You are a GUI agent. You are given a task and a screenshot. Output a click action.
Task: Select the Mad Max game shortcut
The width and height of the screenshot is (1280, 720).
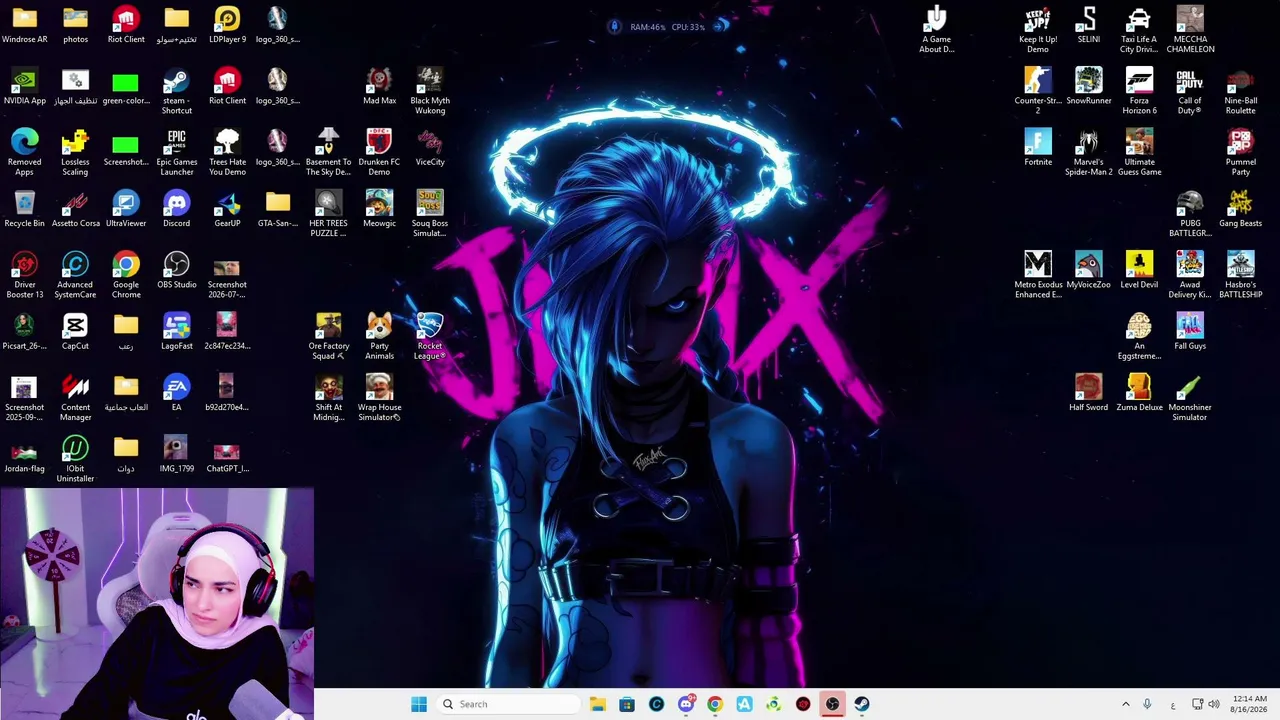[x=379, y=87]
